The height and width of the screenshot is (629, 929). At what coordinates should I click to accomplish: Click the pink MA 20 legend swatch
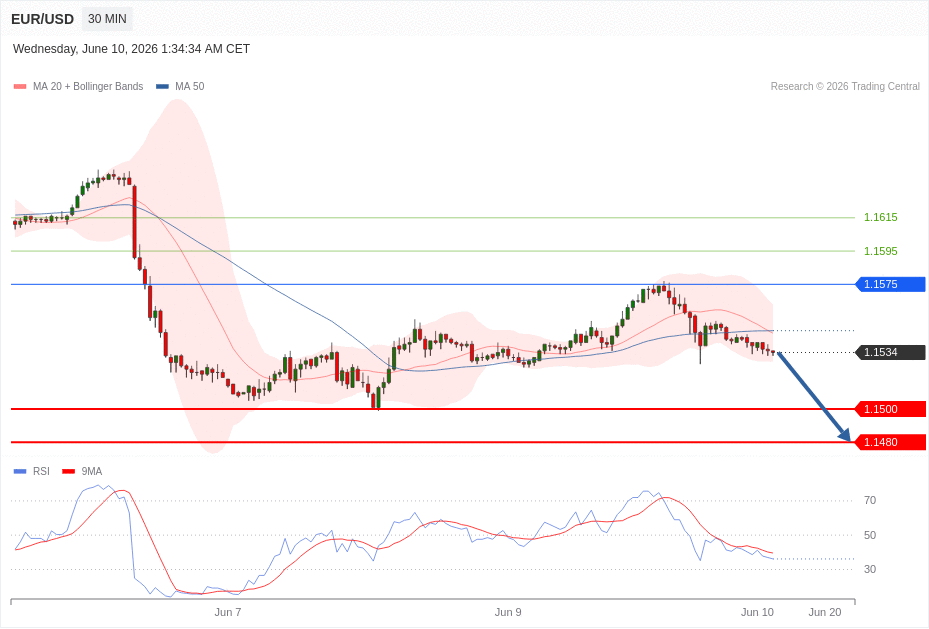point(20,86)
